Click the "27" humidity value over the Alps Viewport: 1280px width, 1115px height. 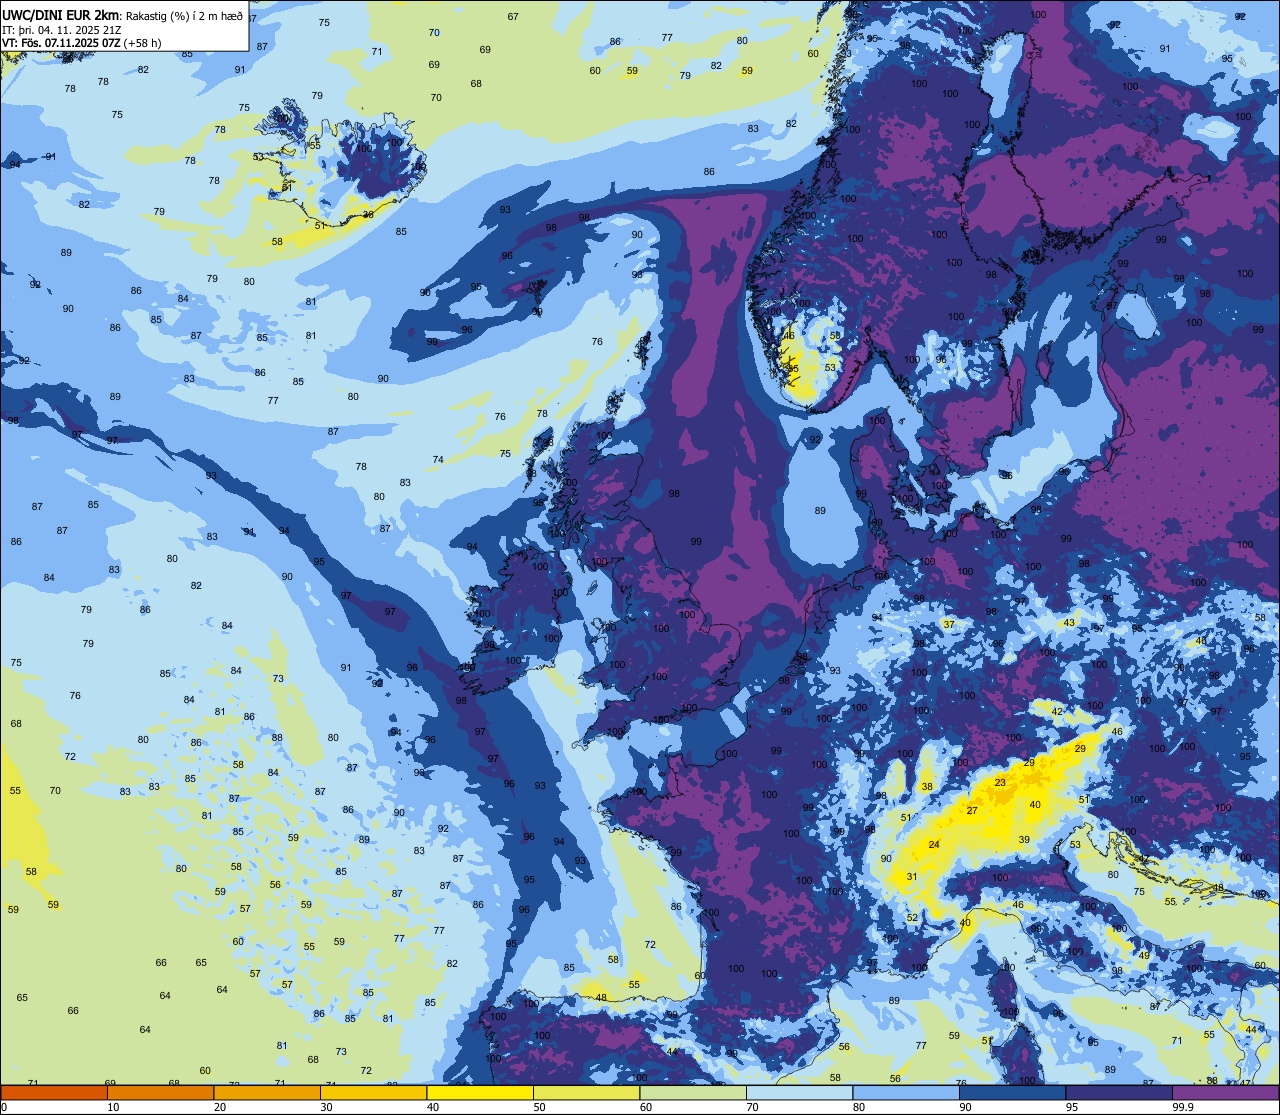(x=972, y=811)
